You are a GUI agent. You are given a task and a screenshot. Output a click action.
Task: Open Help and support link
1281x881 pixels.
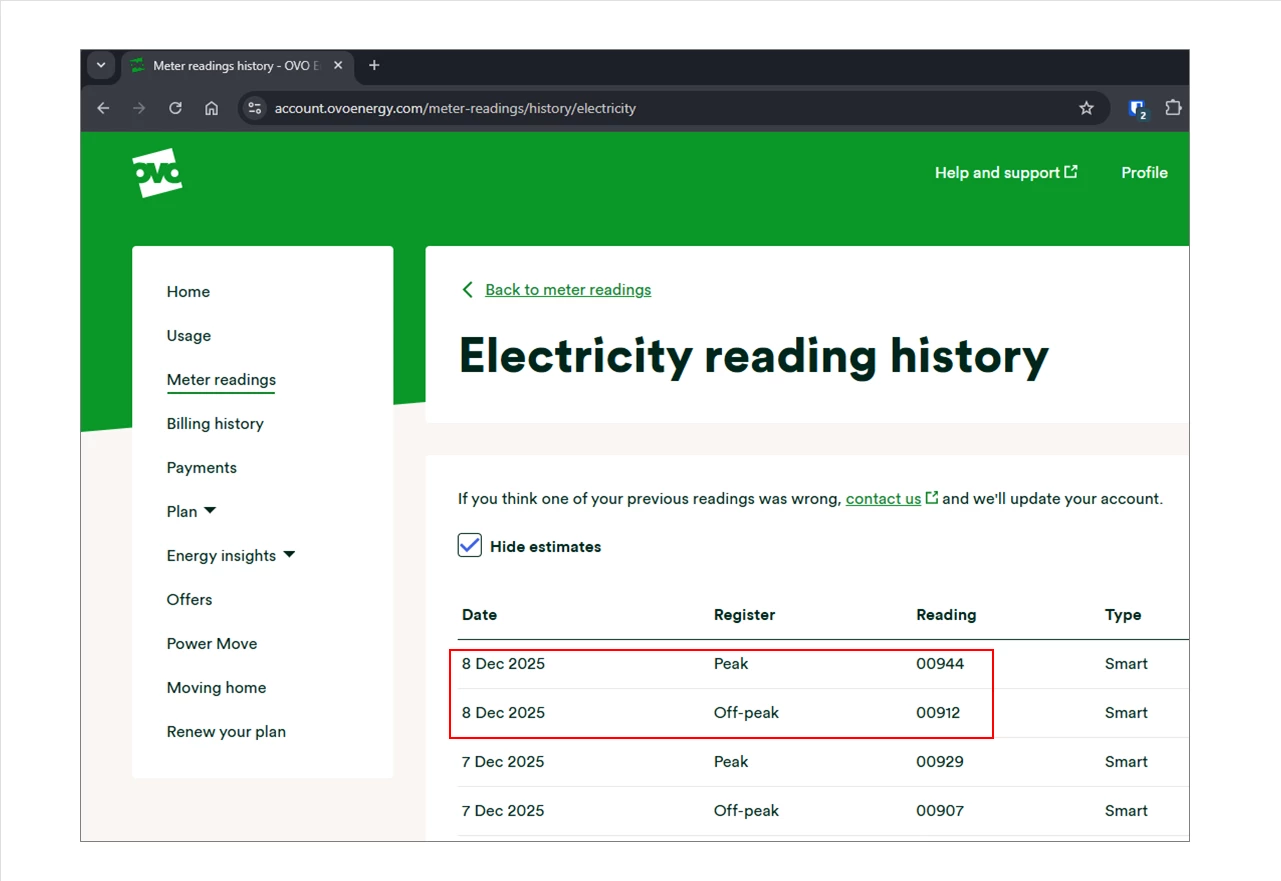click(1005, 173)
